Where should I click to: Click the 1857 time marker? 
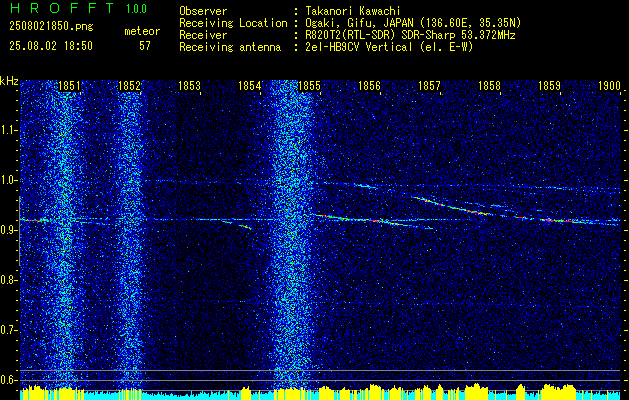pyautogui.click(x=429, y=86)
